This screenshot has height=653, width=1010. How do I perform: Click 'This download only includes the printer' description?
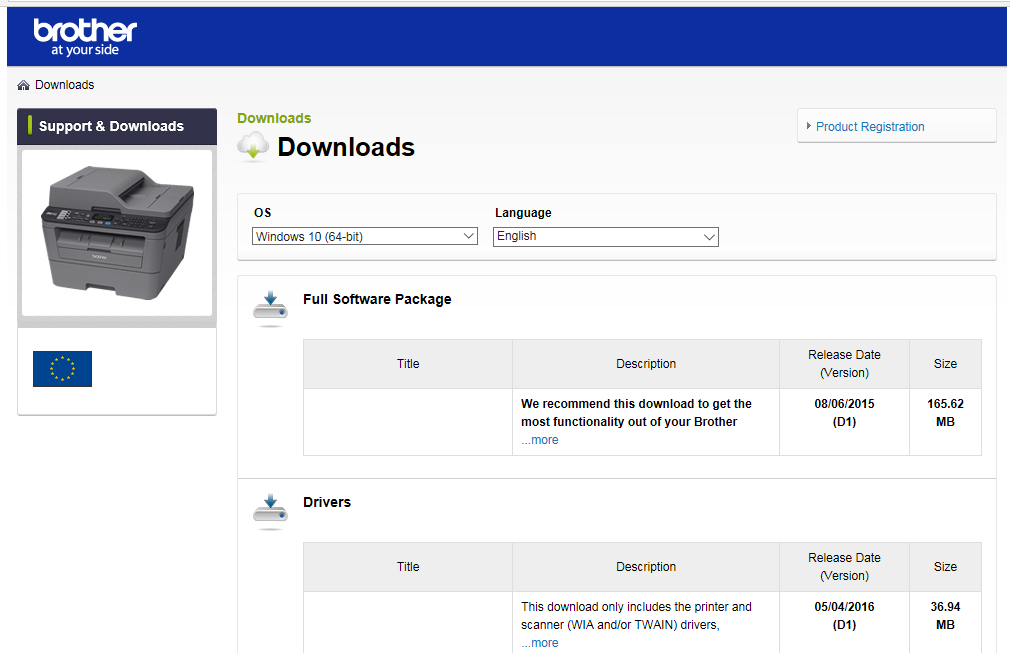(636, 616)
